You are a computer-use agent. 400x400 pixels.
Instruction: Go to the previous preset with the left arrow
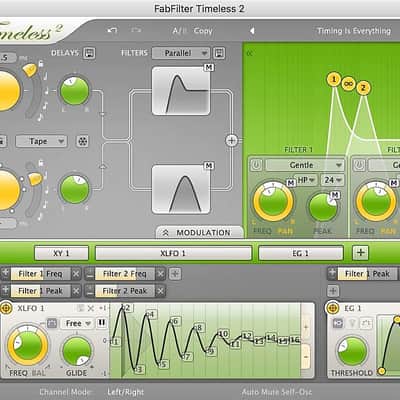click(x=252, y=31)
